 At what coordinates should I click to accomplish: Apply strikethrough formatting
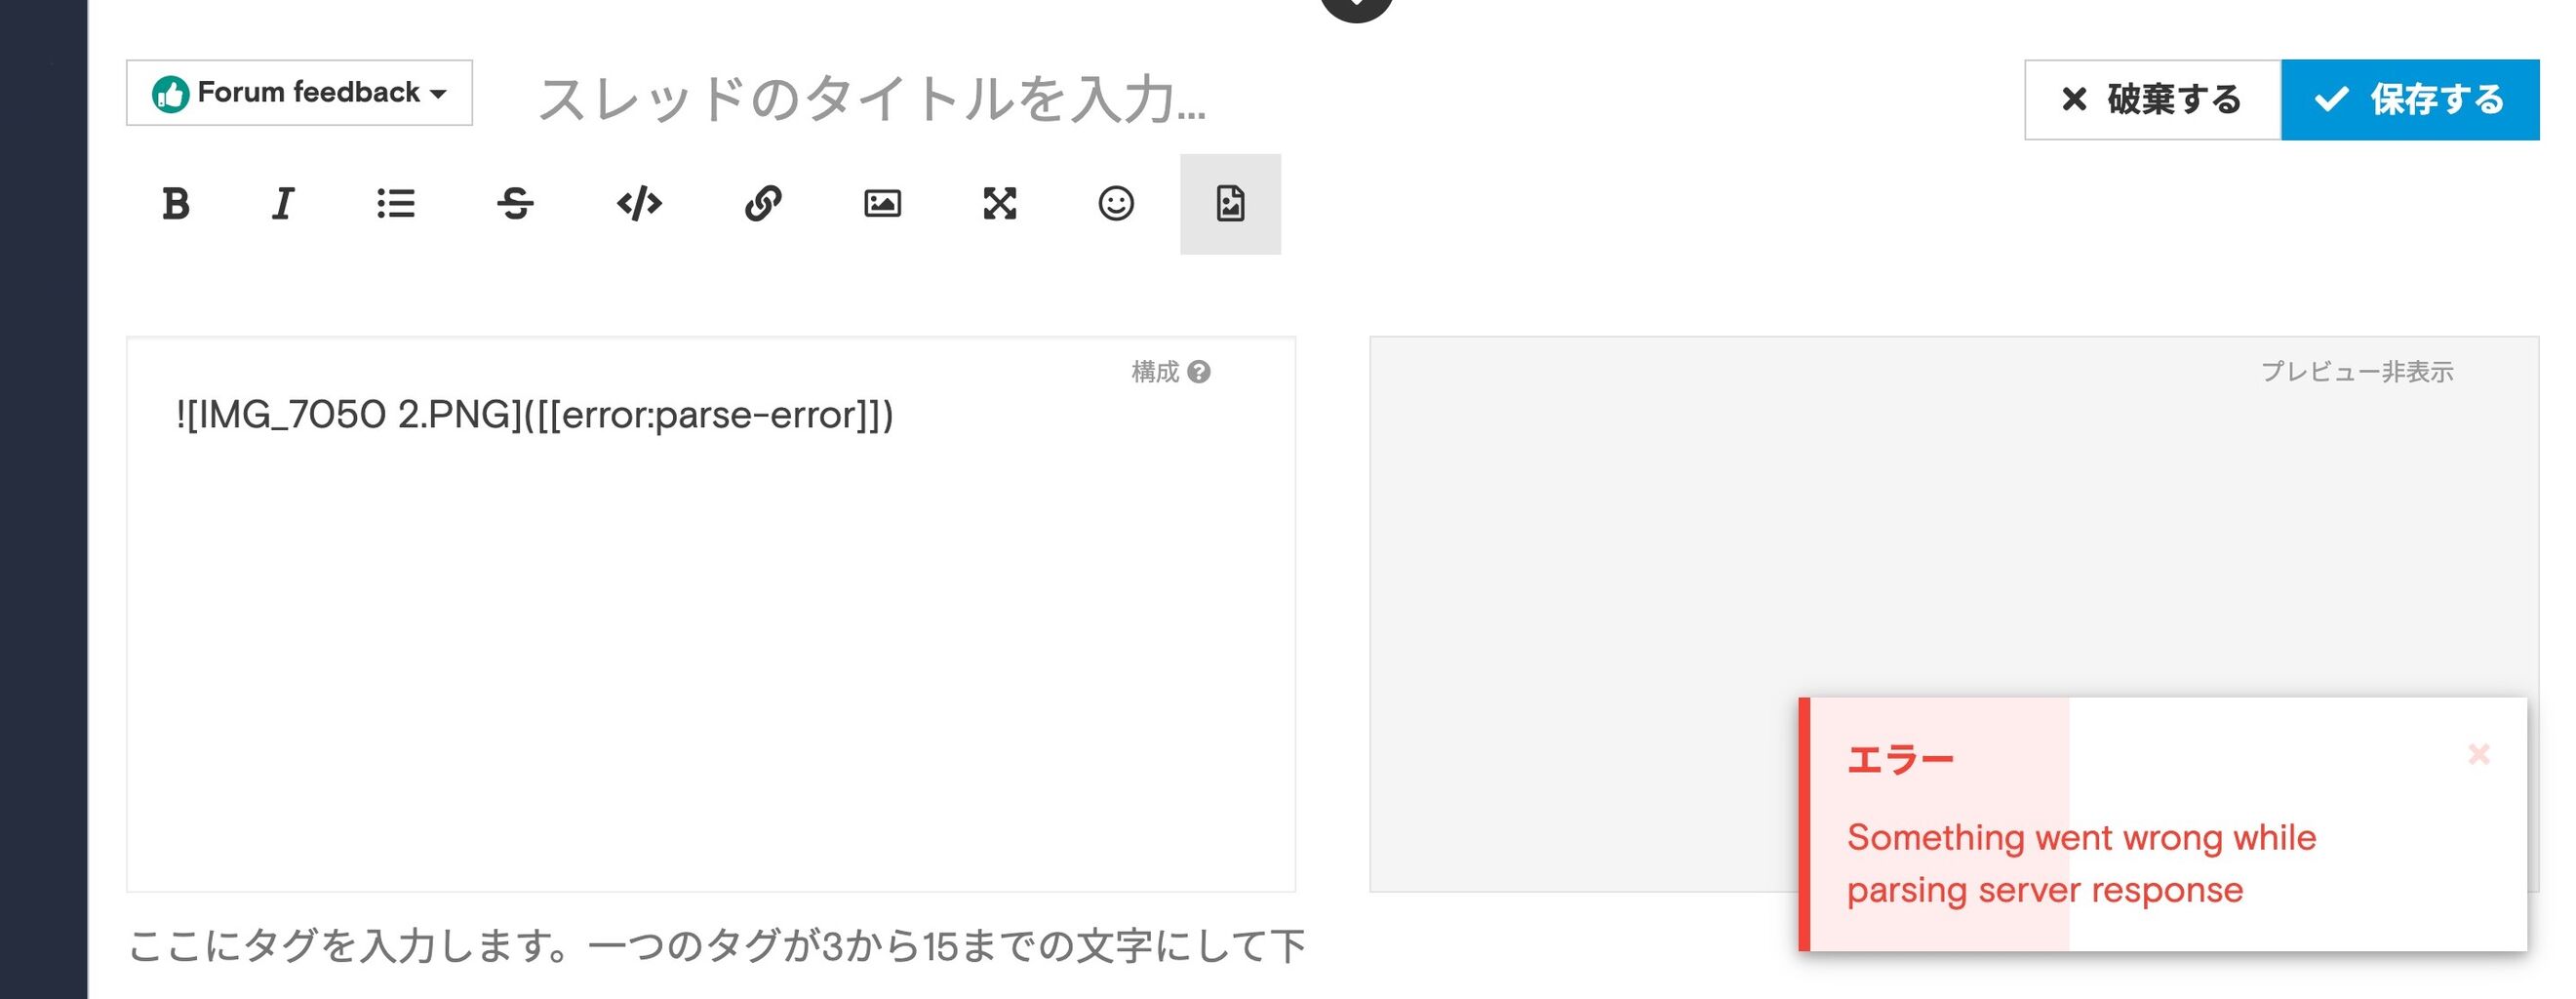(515, 204)
